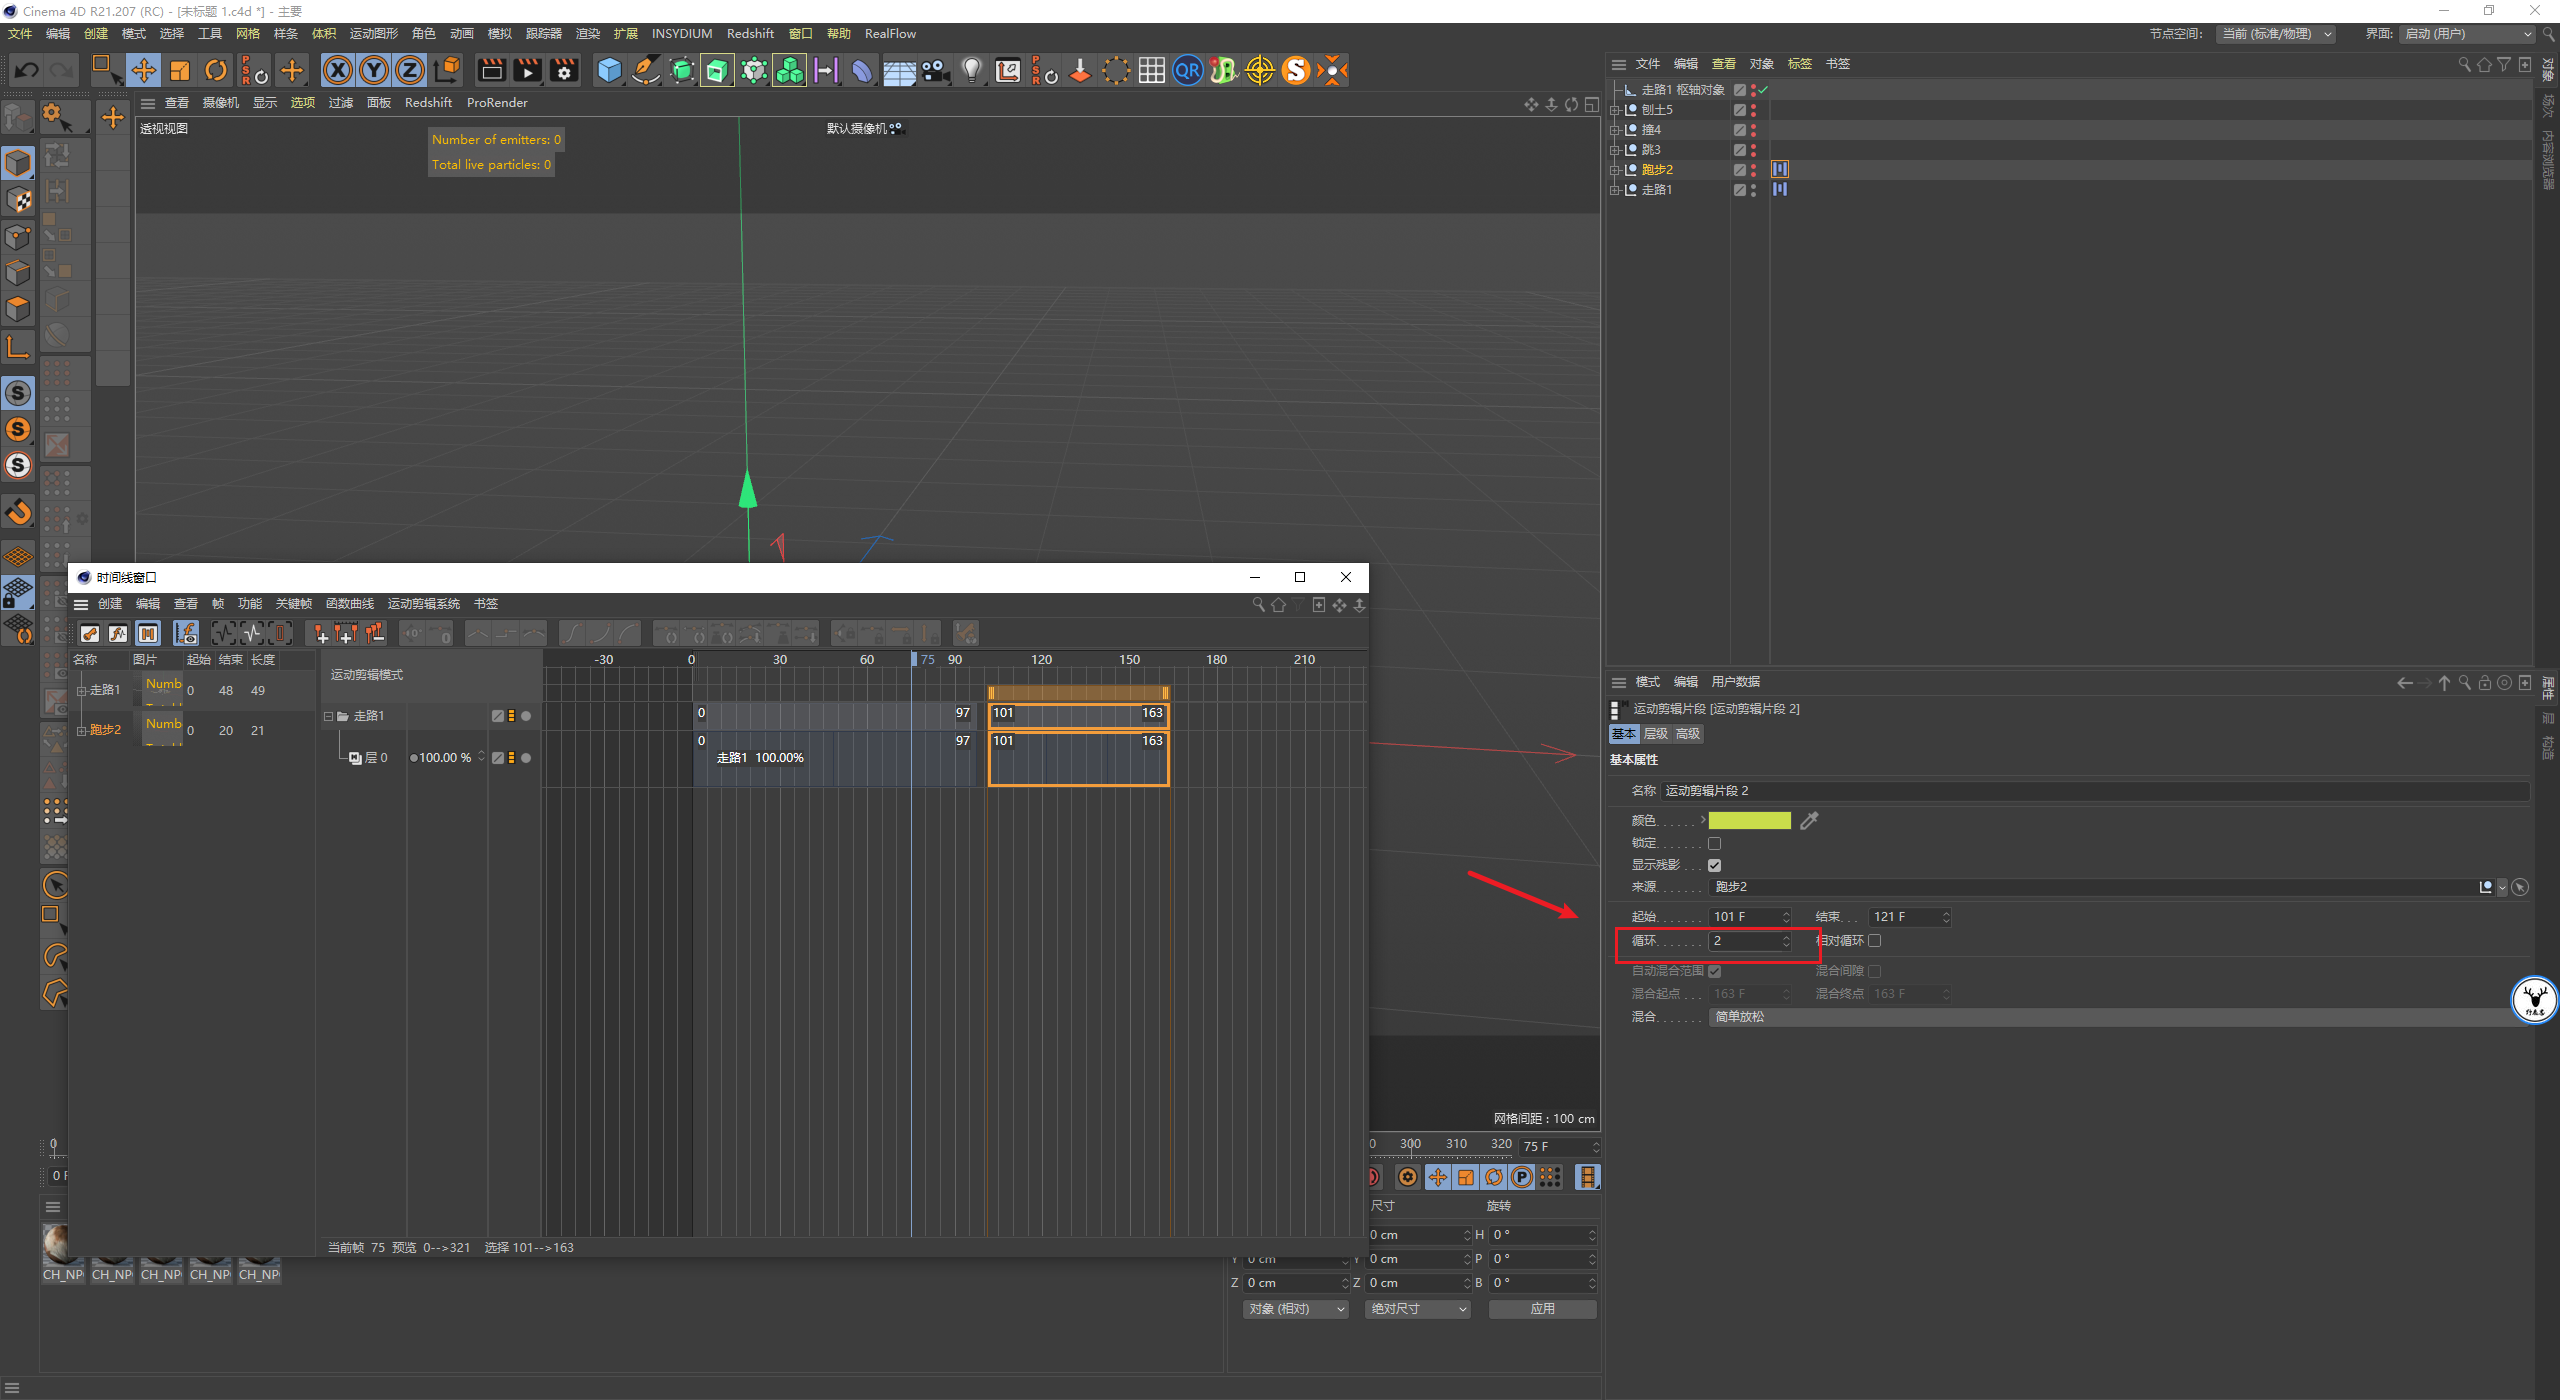Click the 循环 value input field
Viewport: 2560px width, 1400px height.
pos(1743,941)
